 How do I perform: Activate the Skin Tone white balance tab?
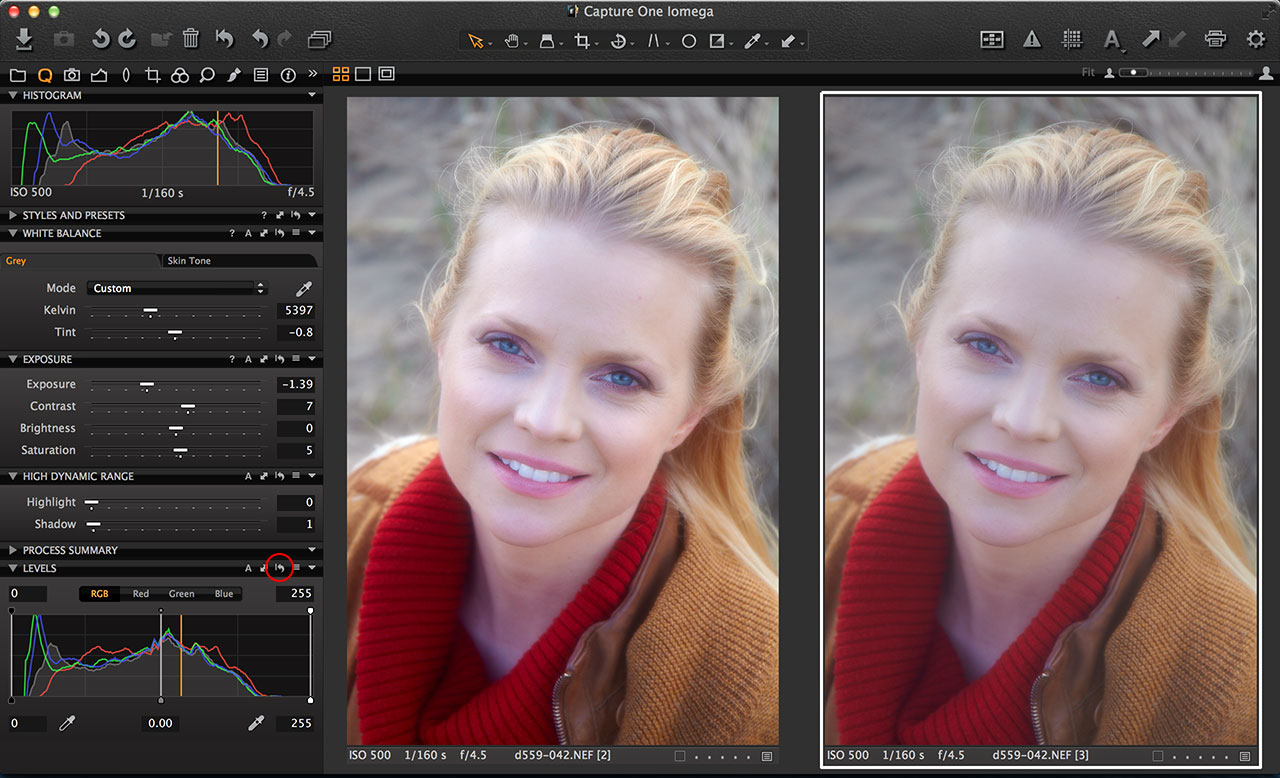[200, 260]
